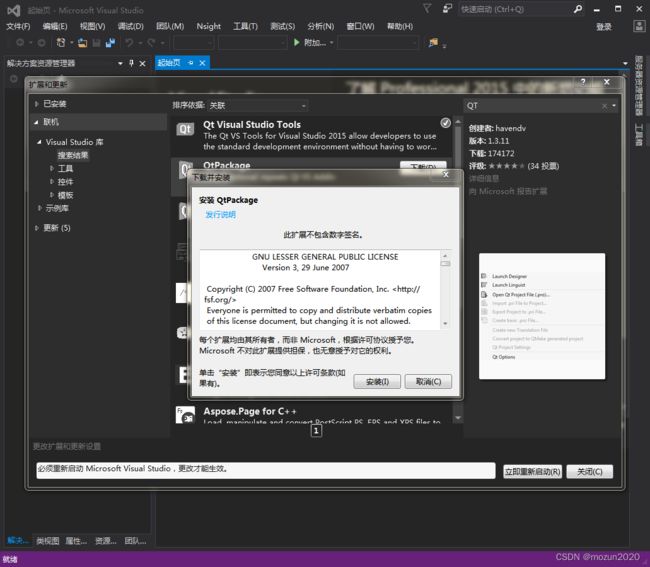Expand the Updates (更新 (5)) node
Viewport: 650px width, 567px height.
pos(36,228)
